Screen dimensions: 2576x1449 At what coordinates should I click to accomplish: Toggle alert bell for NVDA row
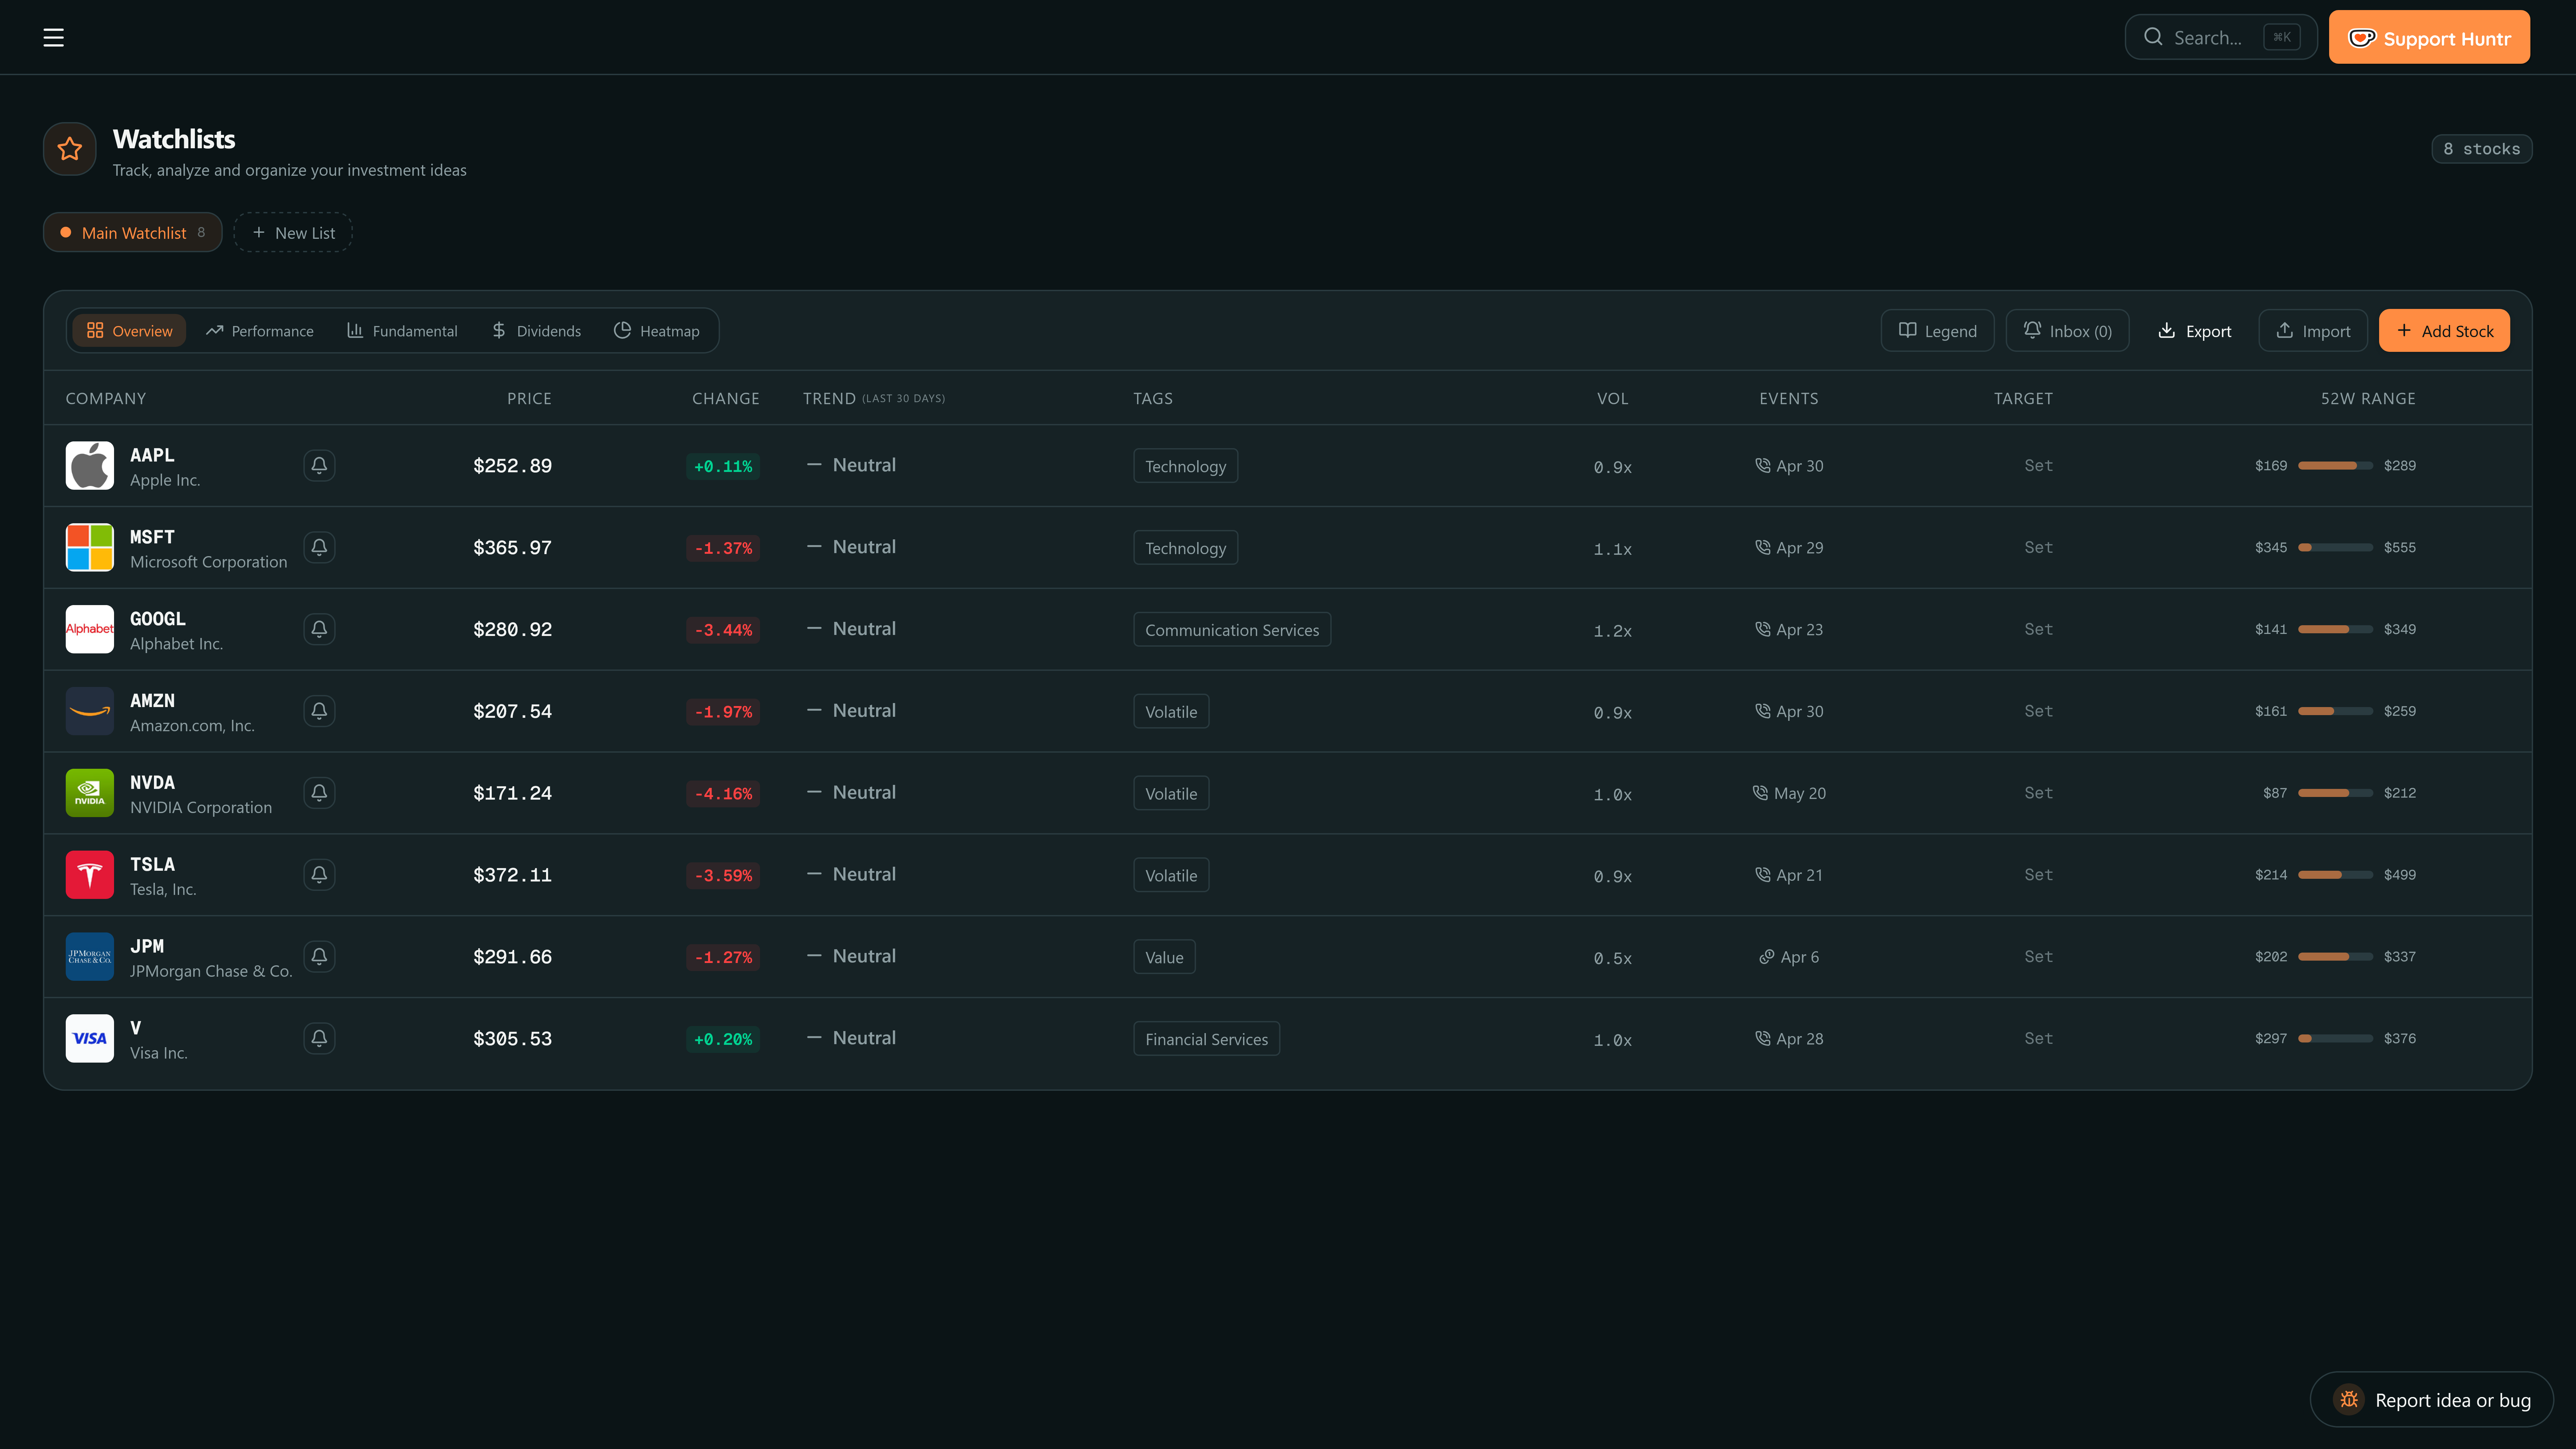pyautogui.click(x=319, y=793)
